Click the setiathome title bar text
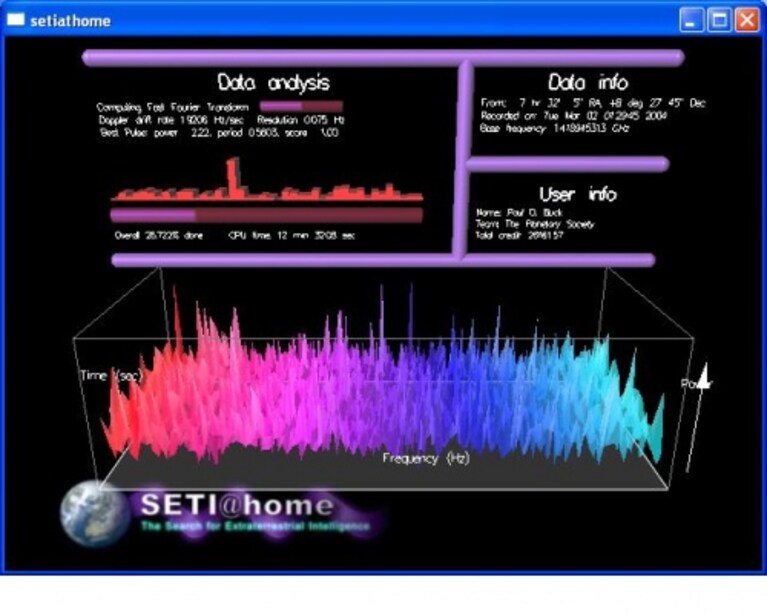 [70, 21]
